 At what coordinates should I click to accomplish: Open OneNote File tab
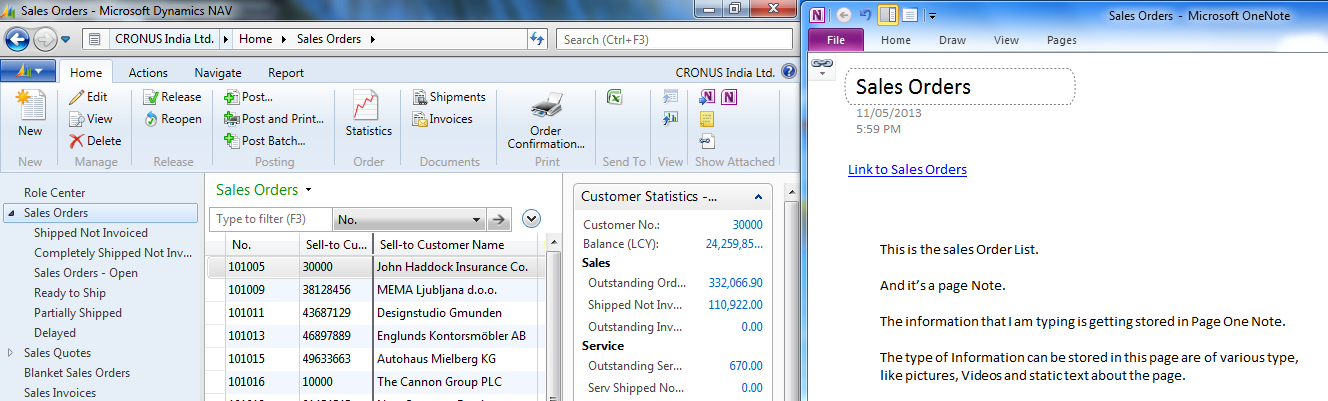click(837, 40)
